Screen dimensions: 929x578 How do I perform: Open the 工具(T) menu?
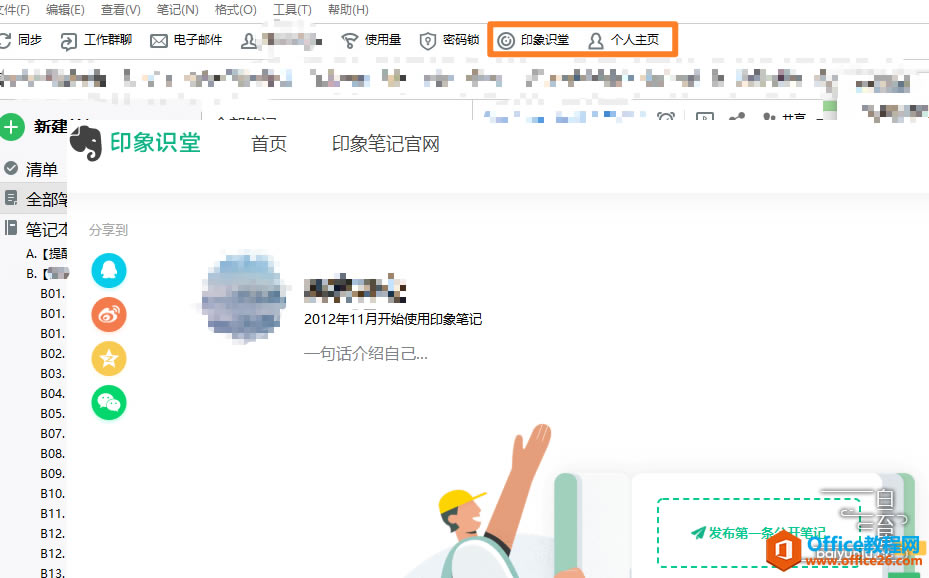coord(292,10)
